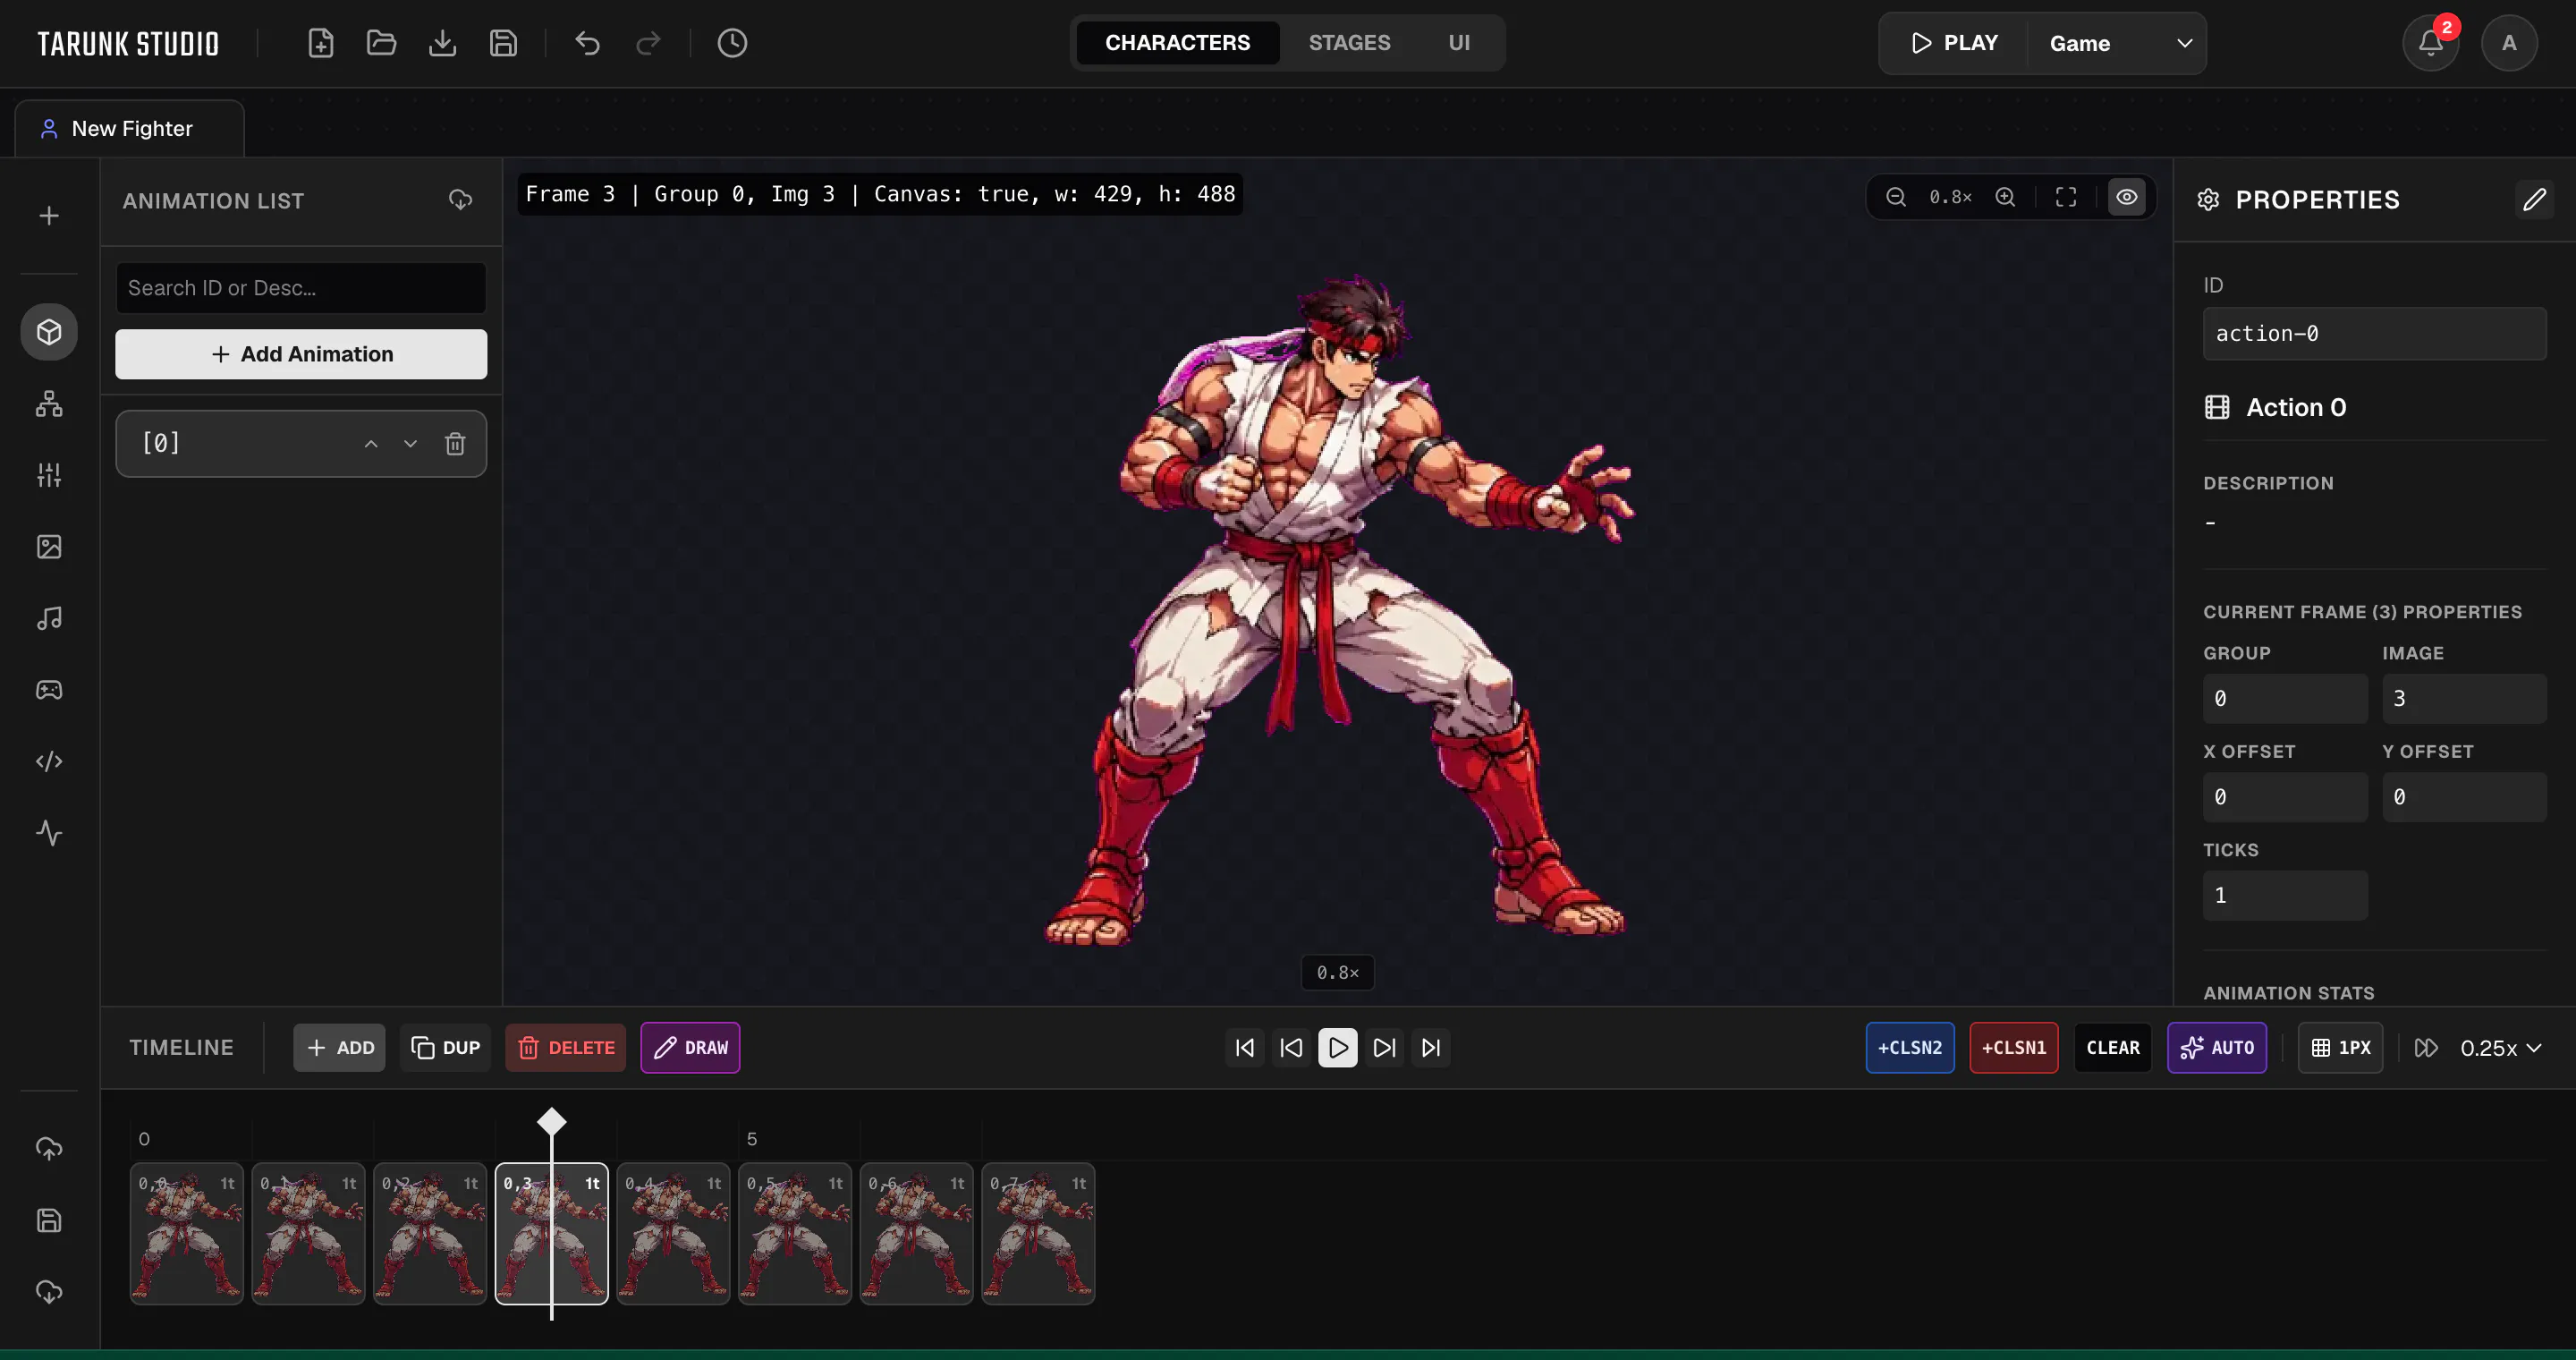Screen dimensions: 2576x1360
Task: Open the hierarchy network icon in sidebar
Action: coord(49,404)
